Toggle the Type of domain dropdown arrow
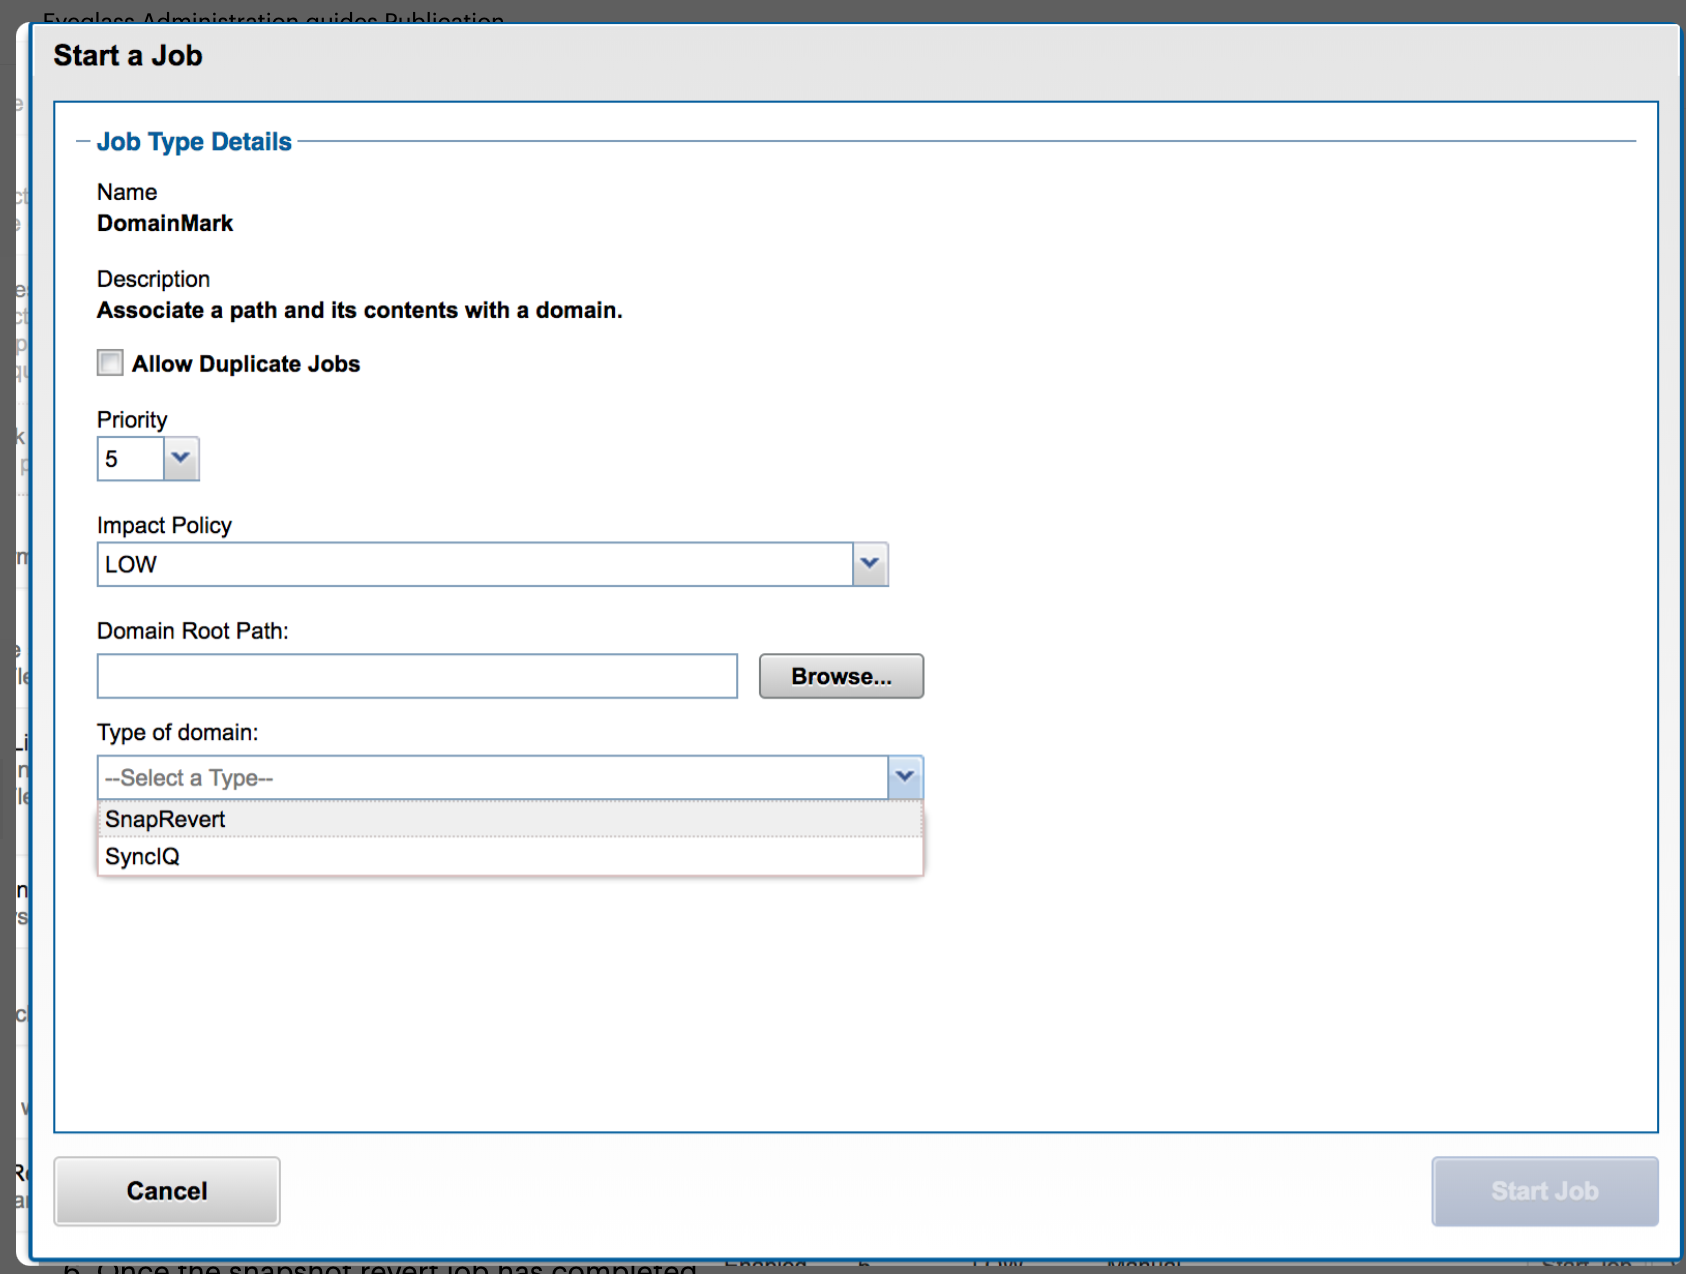This screenshot has width=1686, height=1274. pyautogui.click(x=905, y=777)
